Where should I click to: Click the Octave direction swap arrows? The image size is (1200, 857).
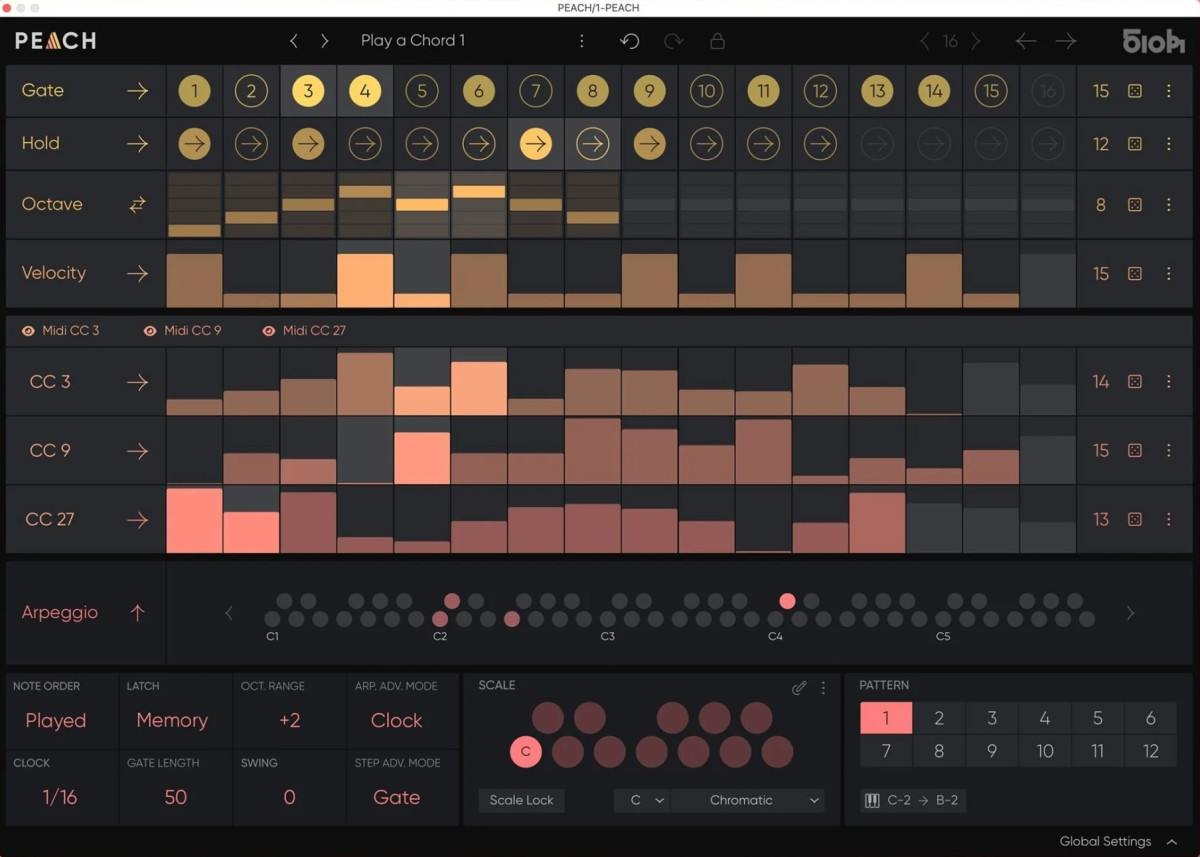click(x=137, y=204)
